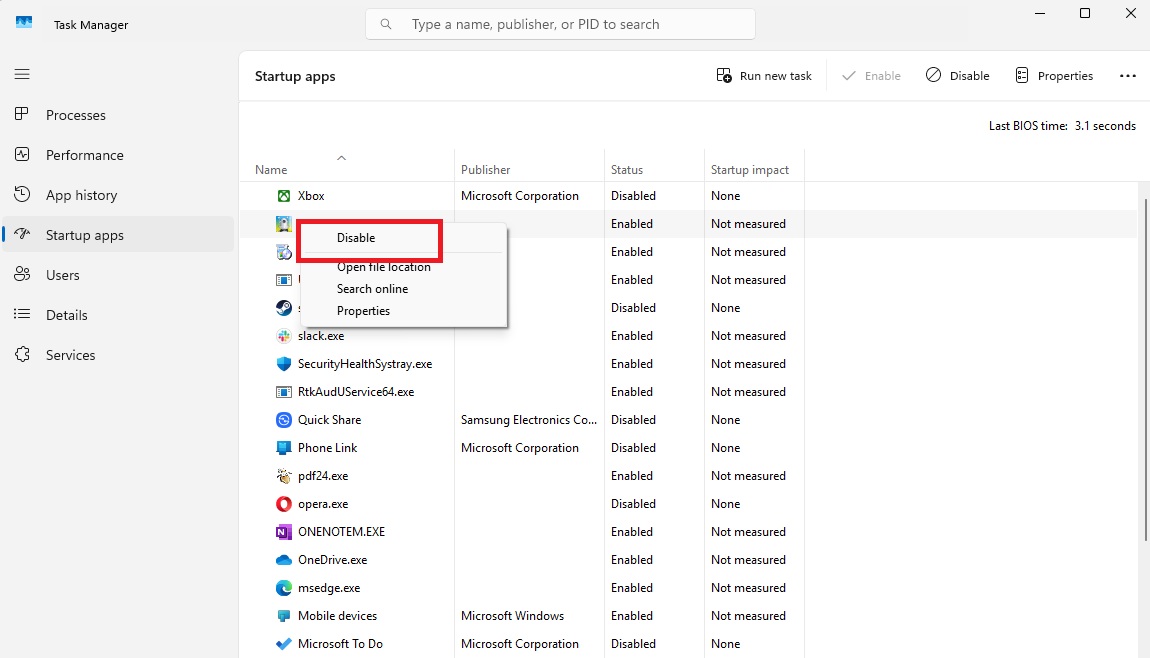Screen dimensions: 1150x658
Task: Select the slack.exe entry
Action: (321, 336)
